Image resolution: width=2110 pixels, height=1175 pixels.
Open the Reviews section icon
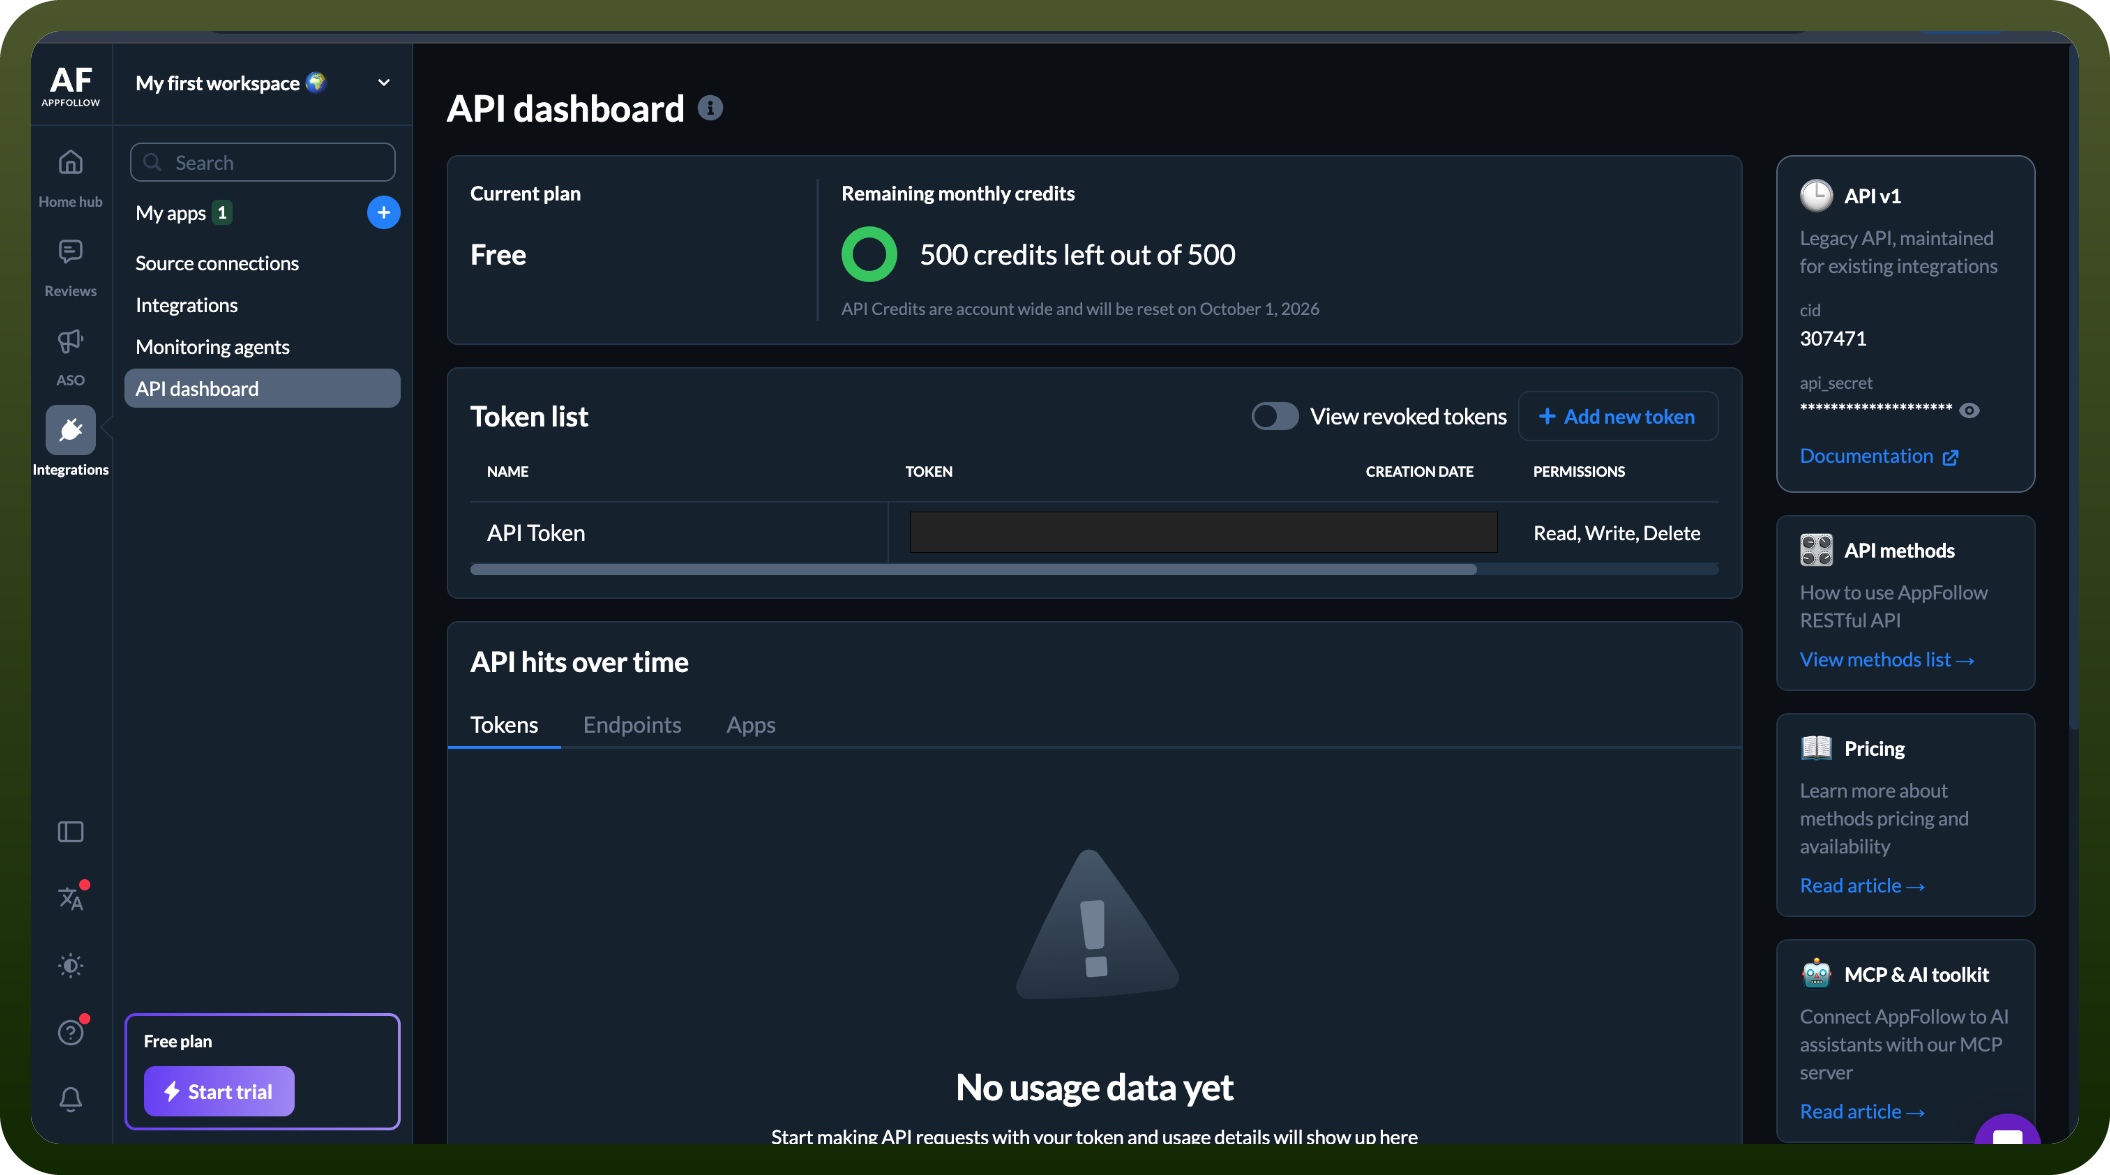[70, 251]
